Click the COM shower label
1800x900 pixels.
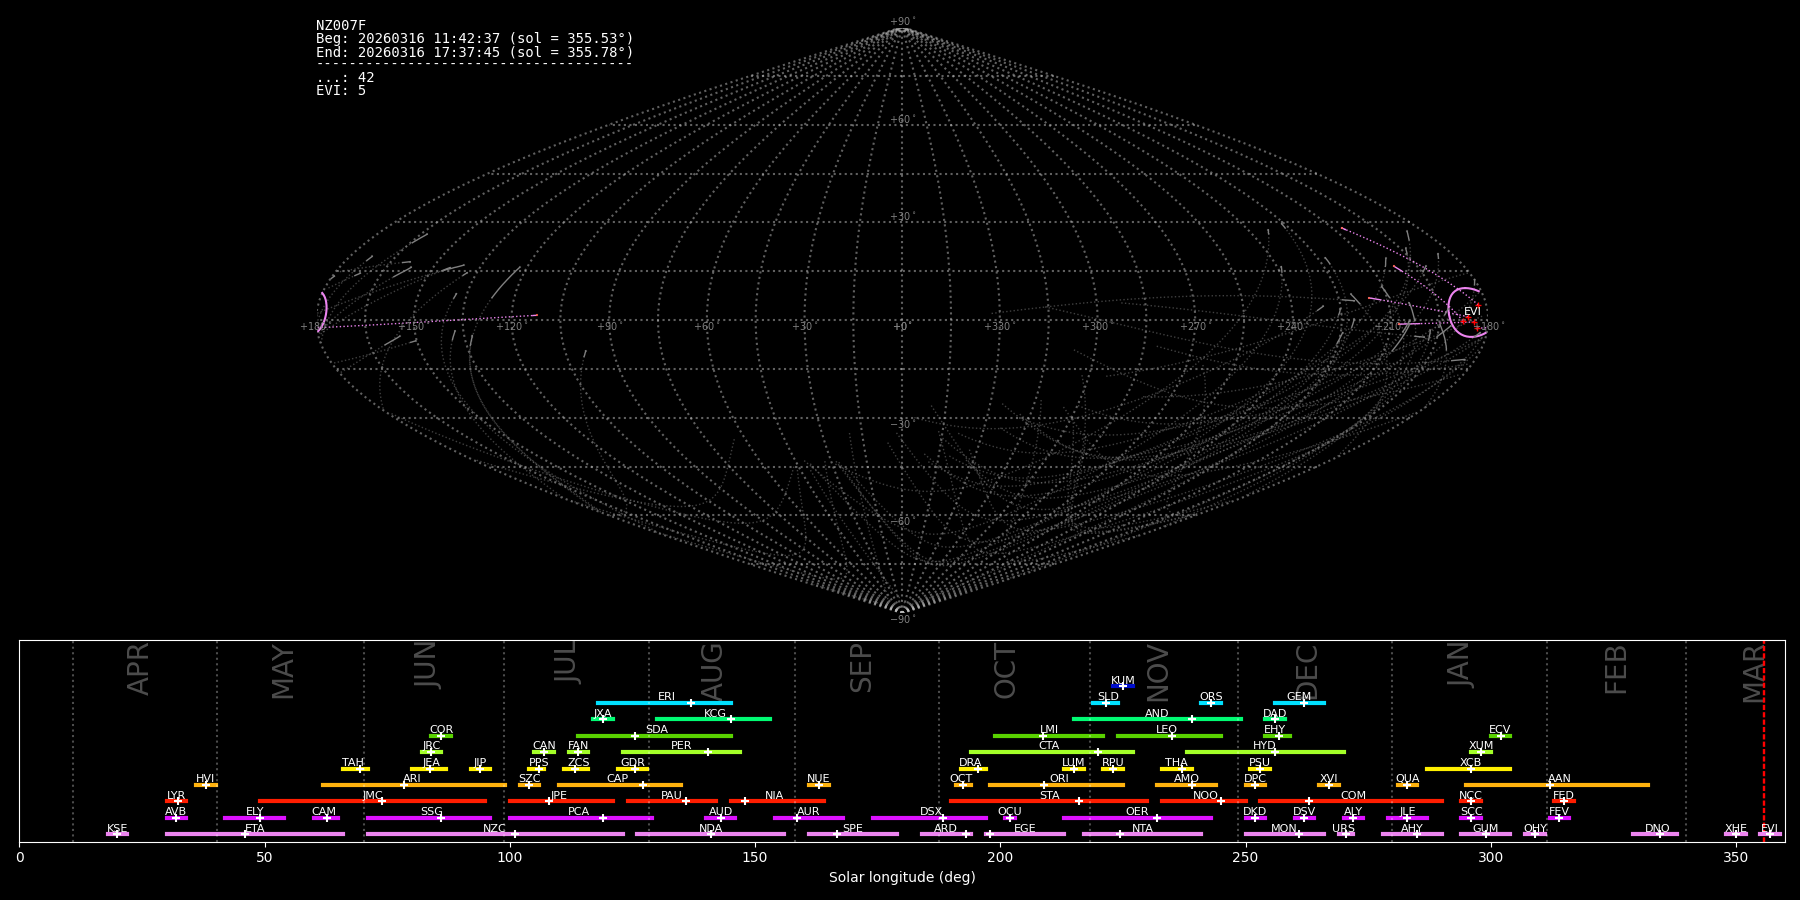coord(1353,796)
